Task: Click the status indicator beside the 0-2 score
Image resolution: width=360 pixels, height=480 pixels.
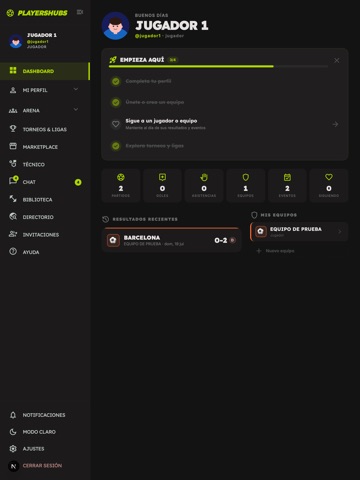Action: pos(233,240)
